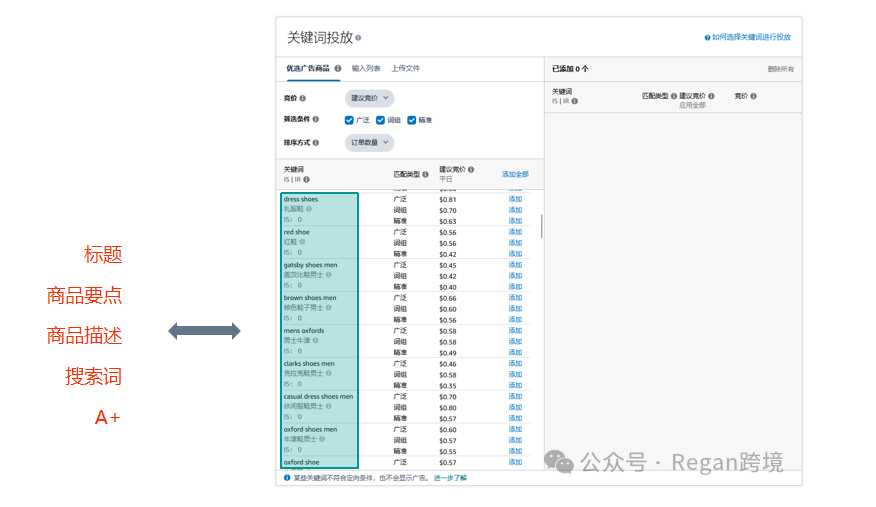
Task: Toggle the 词组 match type checkbox
Action: tap(380, 120)
